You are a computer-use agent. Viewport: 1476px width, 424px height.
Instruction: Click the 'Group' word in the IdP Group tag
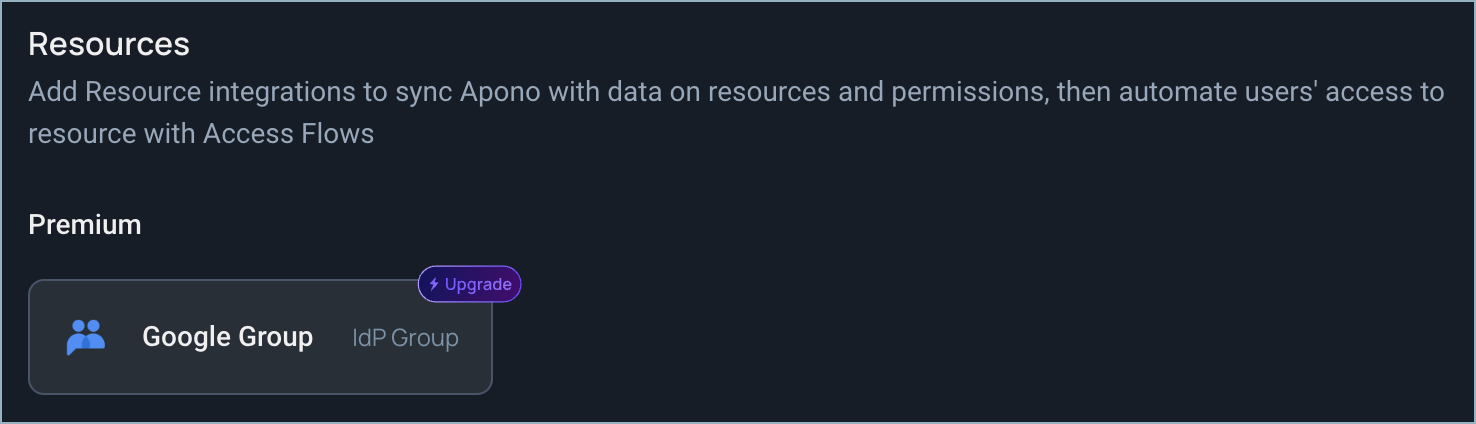[x=425, y=338]
